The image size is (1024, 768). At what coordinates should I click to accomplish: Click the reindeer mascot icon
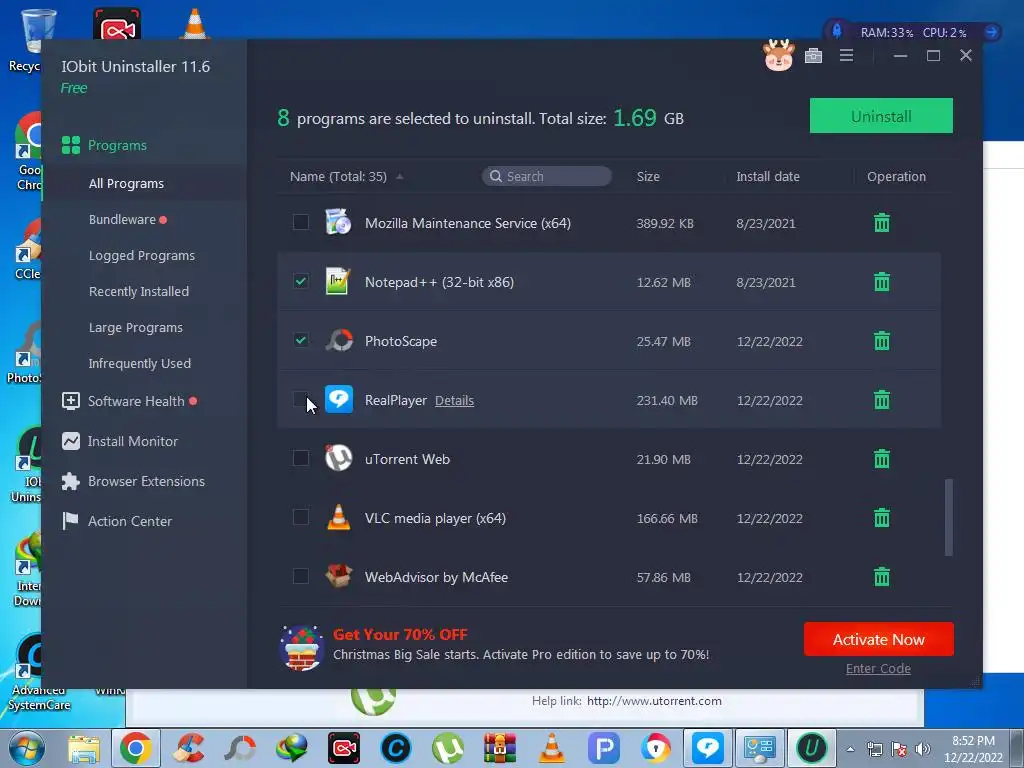[778, 55]
